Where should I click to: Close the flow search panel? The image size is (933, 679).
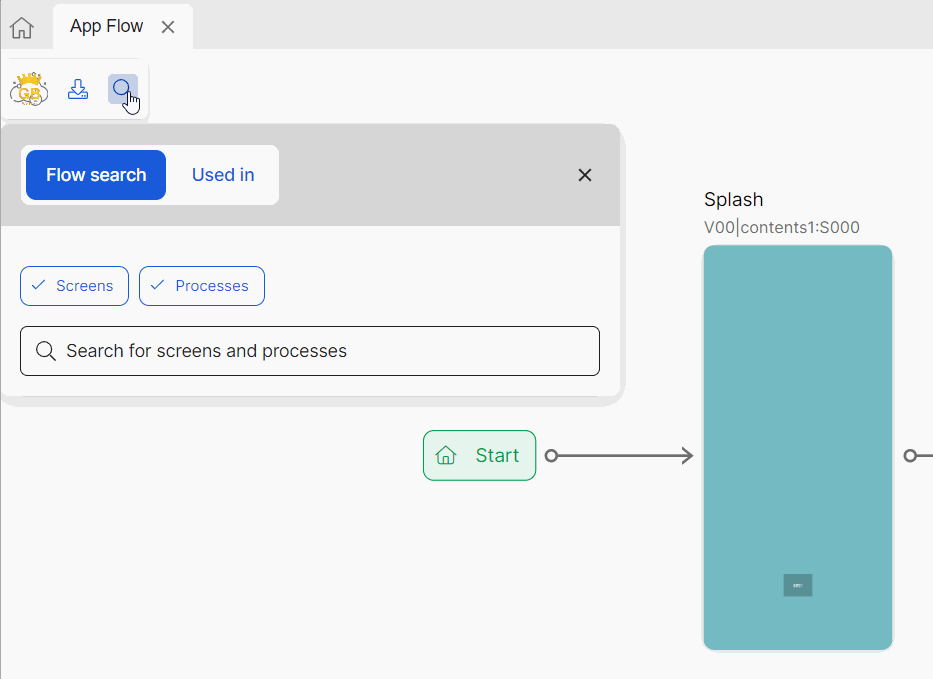[x=585, y=175]
